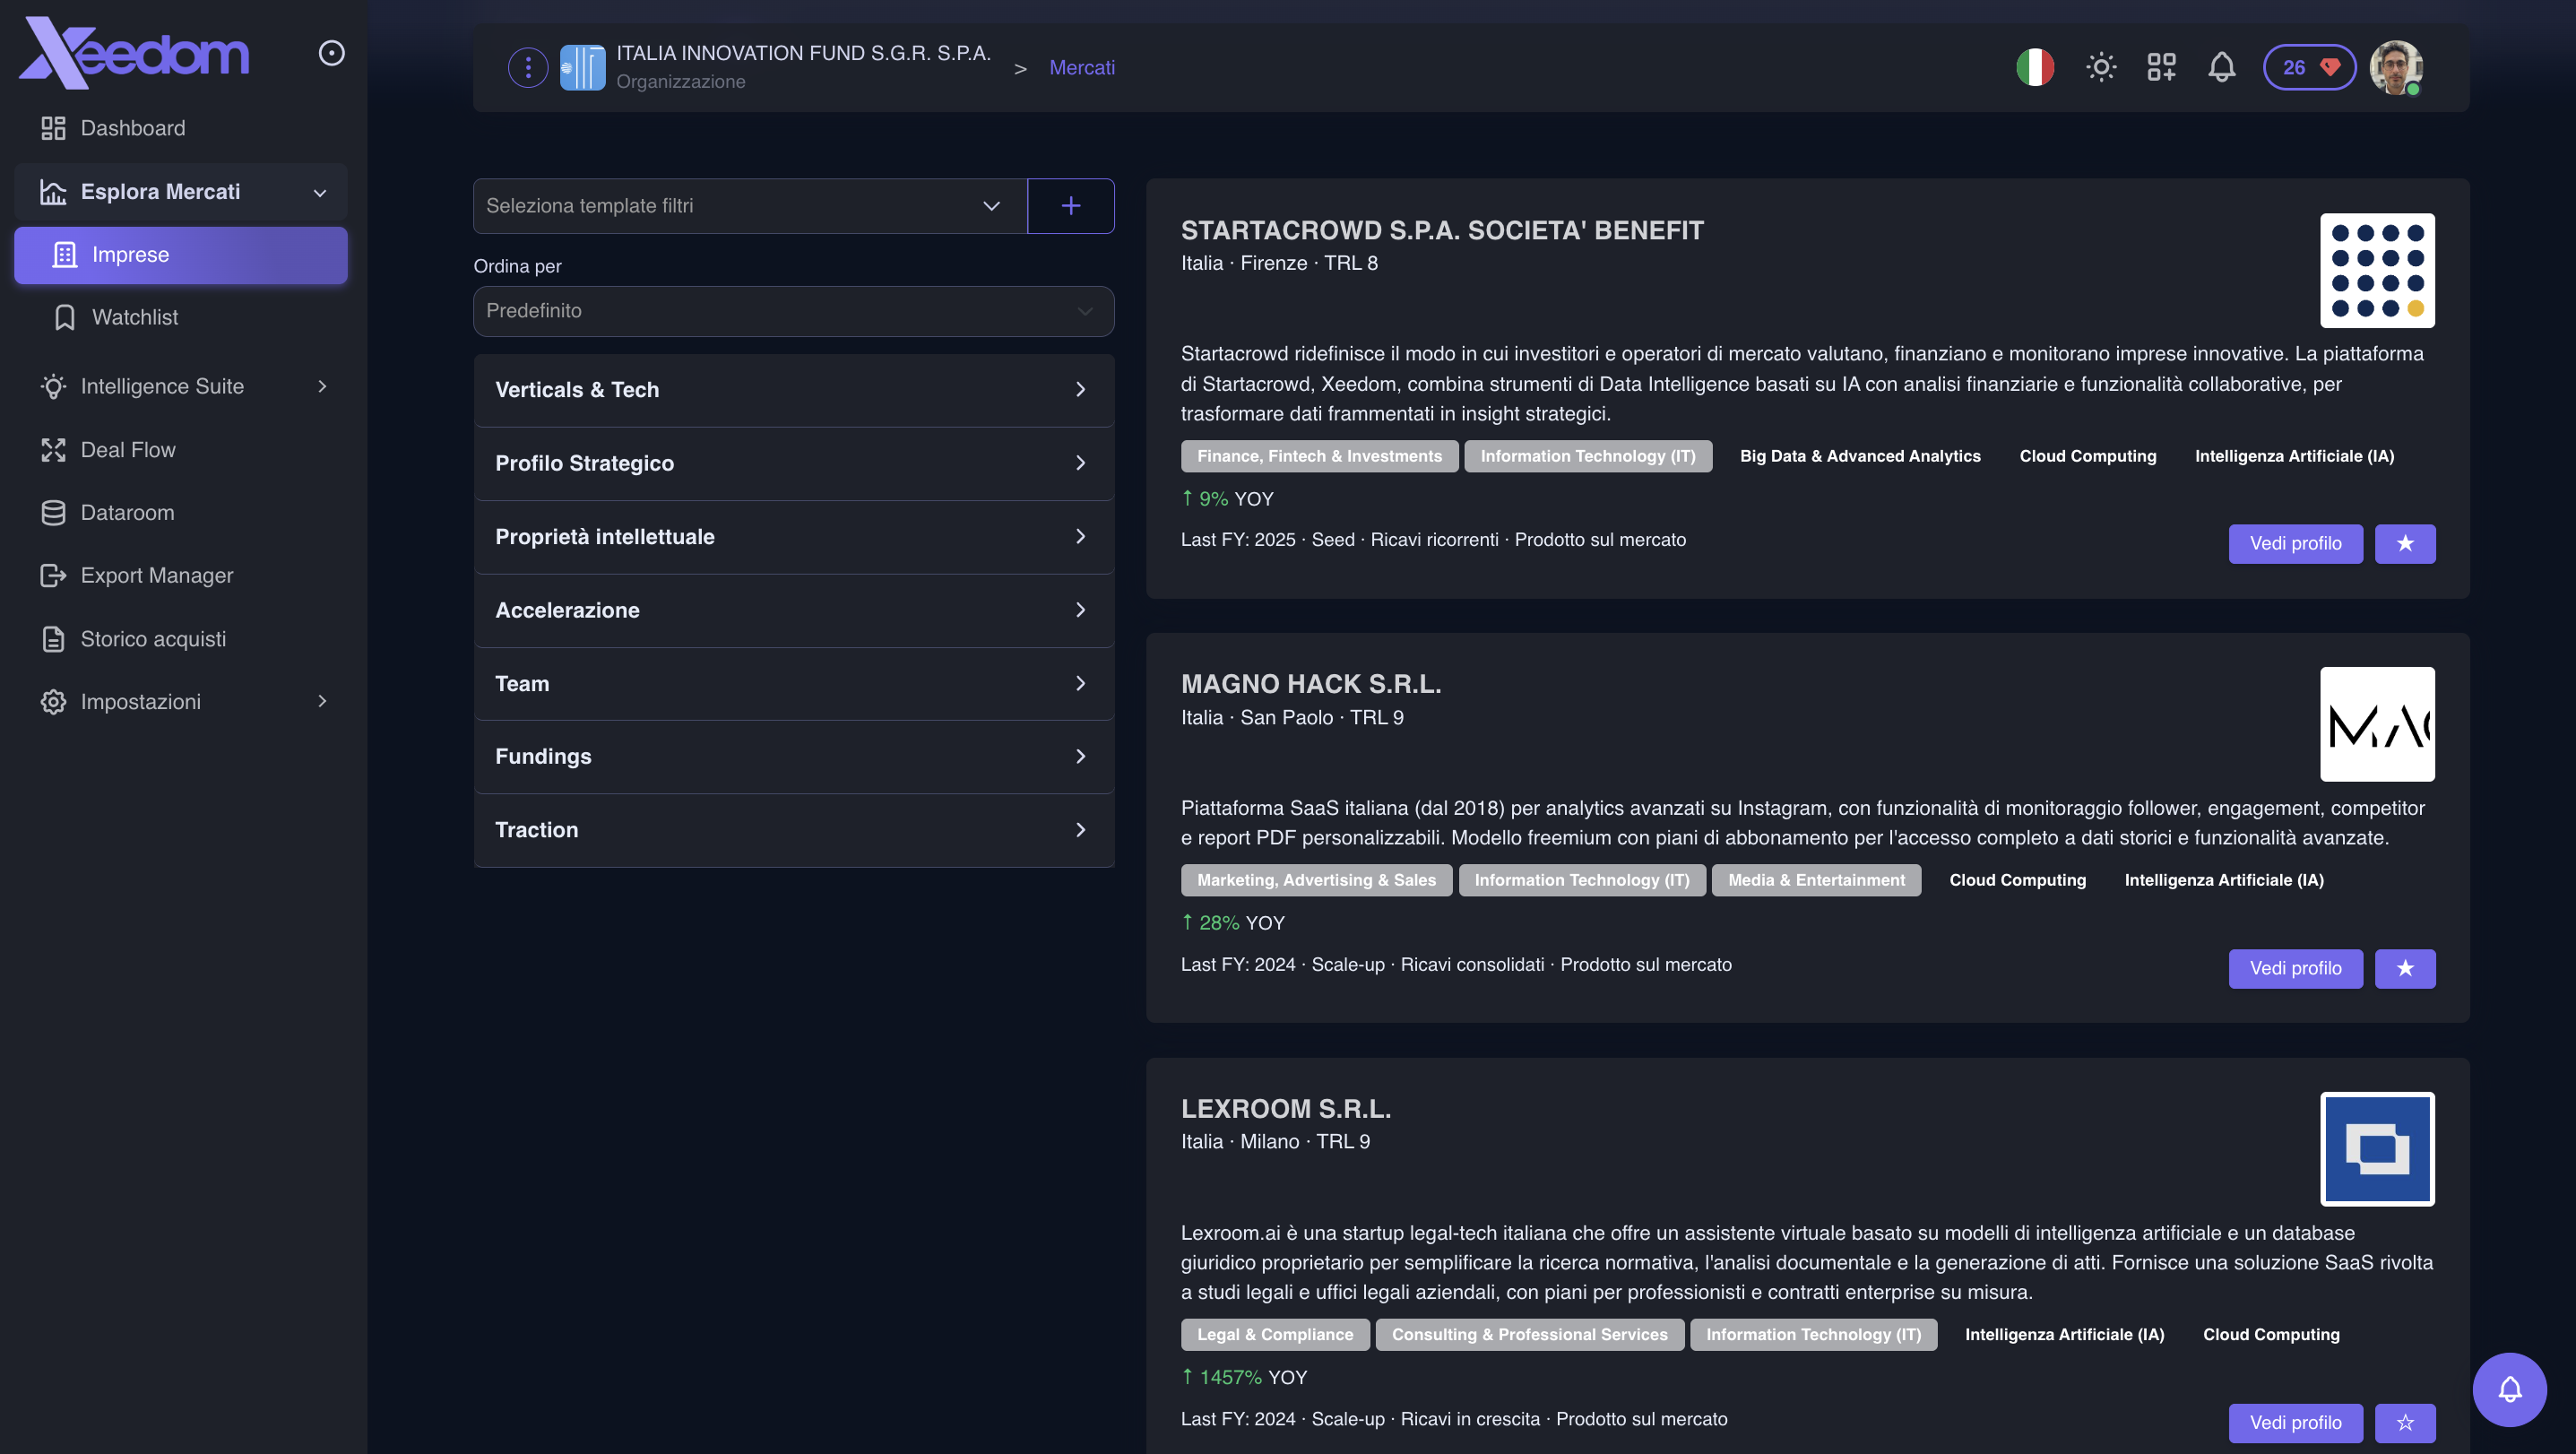Image resolution: width=2576 pixels, height=1454 pixels.
Task: Click the MAGNO HACK S.R.L. company title
Action: pos(1311,684)
